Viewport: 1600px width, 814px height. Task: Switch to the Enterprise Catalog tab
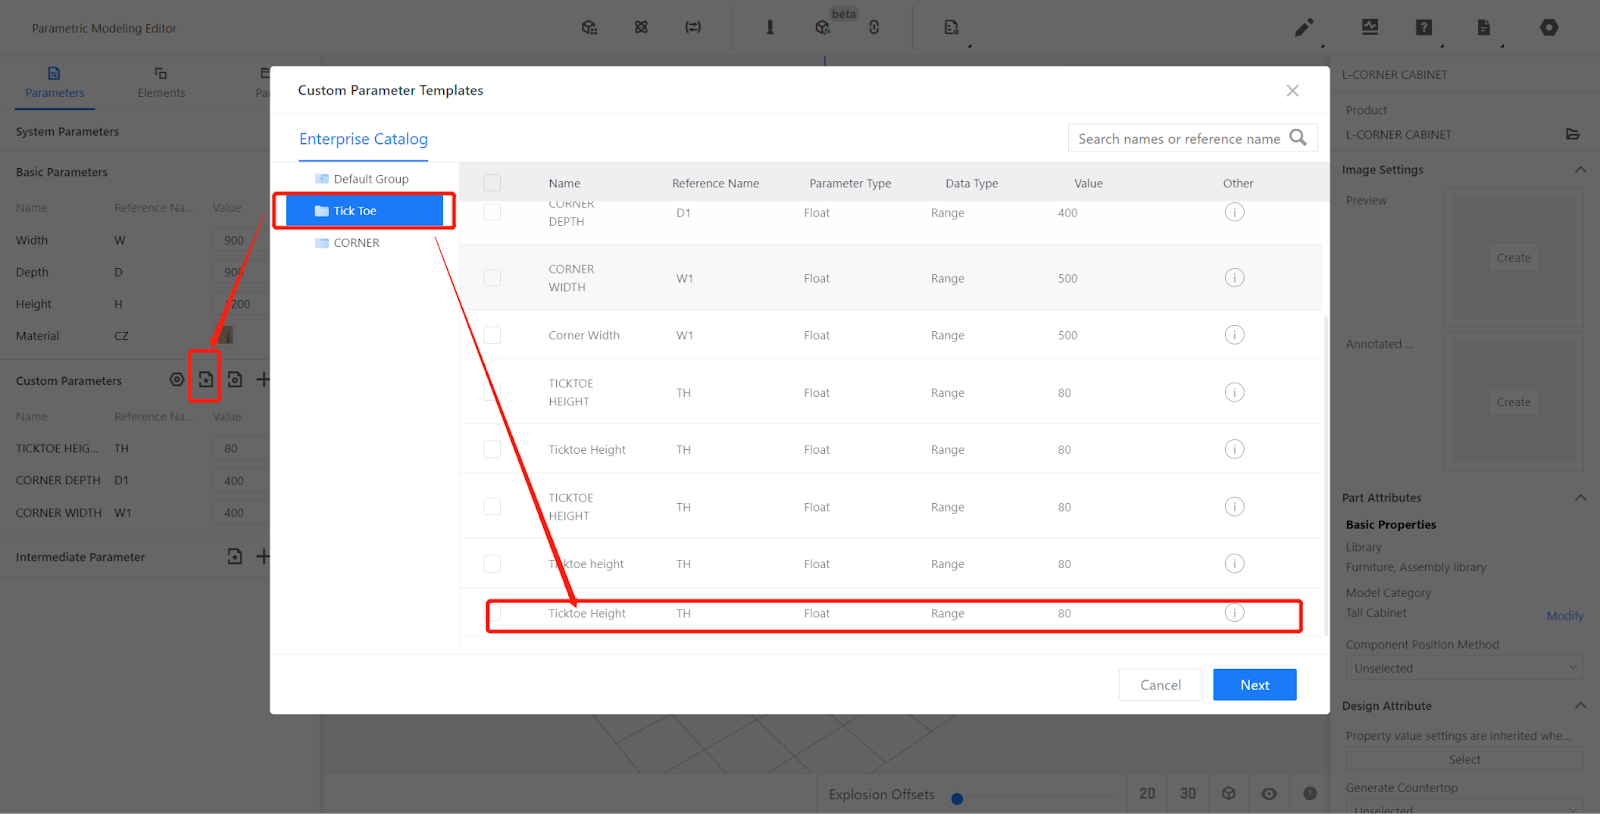click(363, 139)
